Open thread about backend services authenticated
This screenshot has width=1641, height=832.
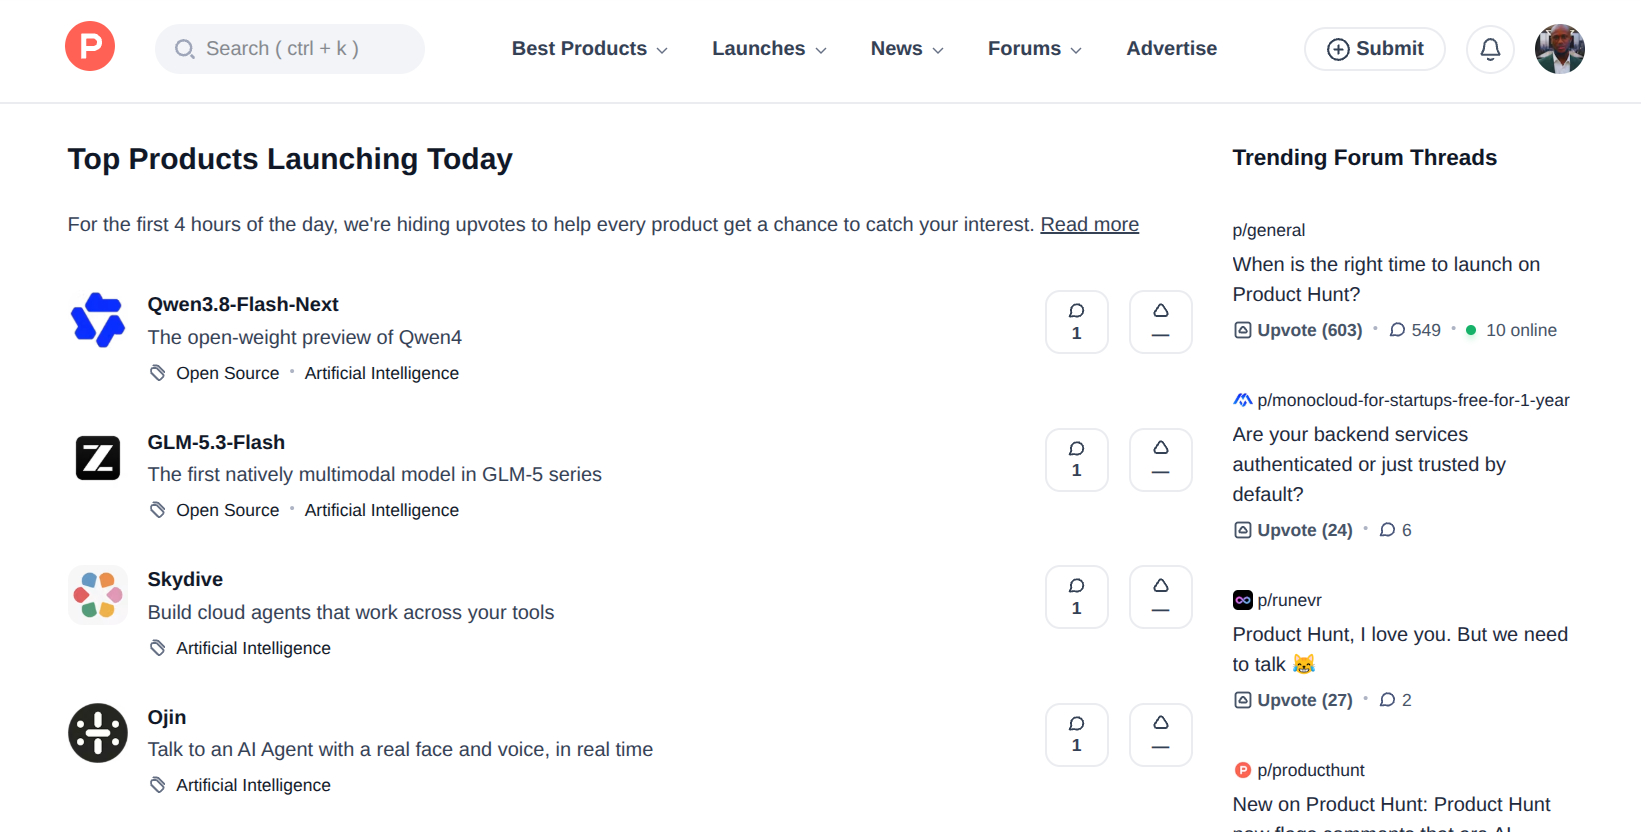[1369, 464]
